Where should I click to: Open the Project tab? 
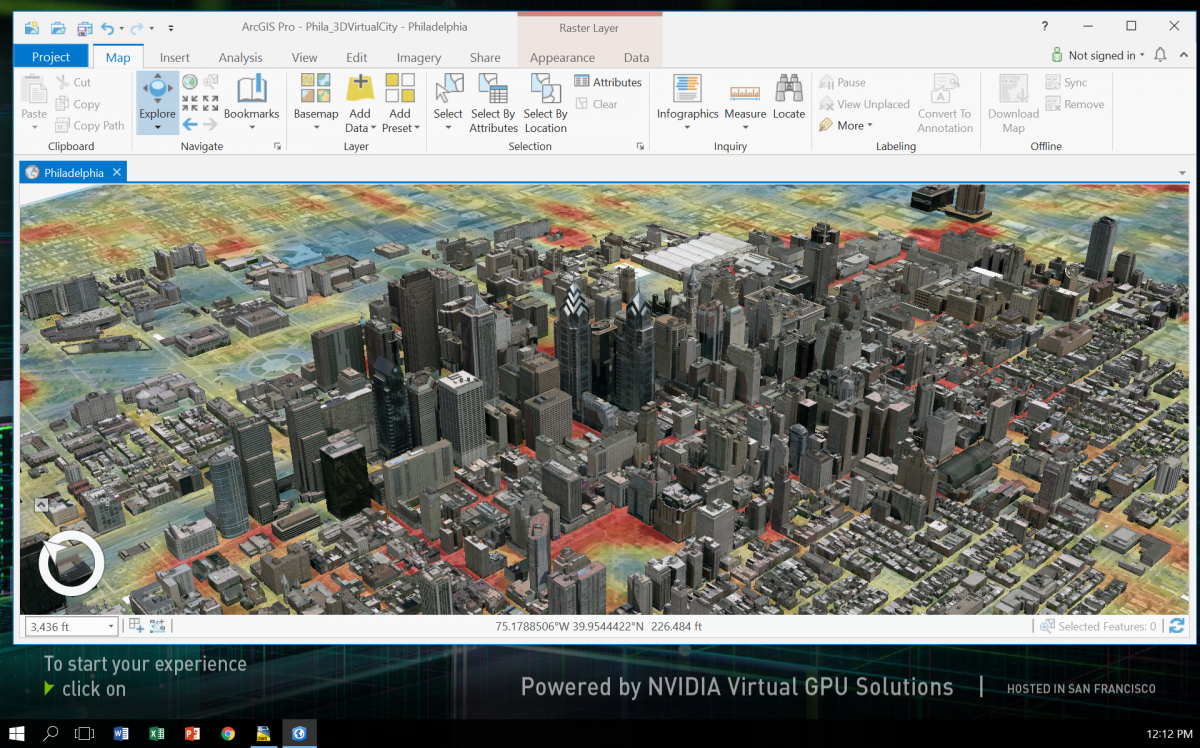point(51,57)
